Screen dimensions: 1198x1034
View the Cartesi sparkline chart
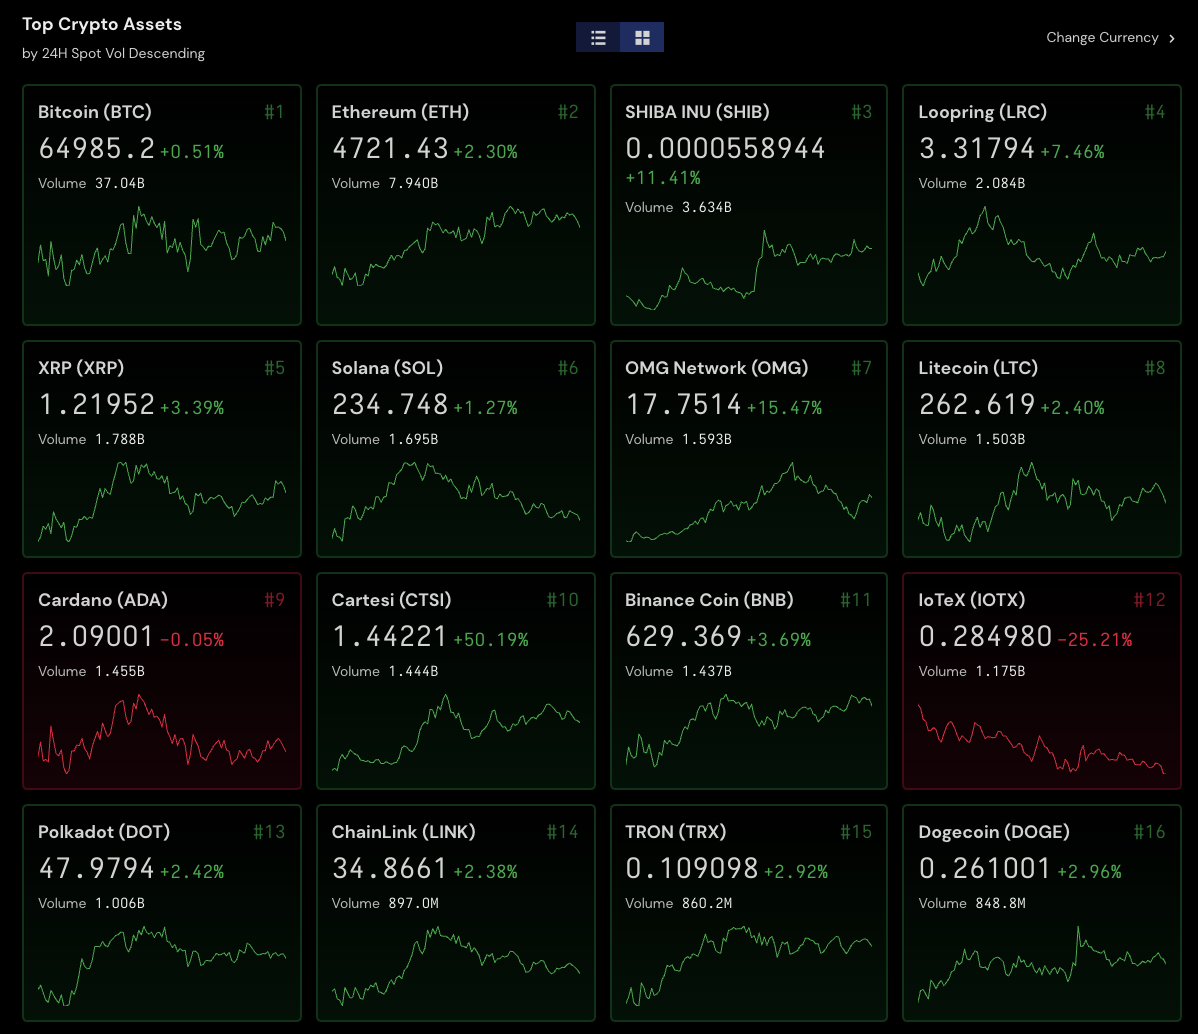pyautogui.click(x=455, y=734)
